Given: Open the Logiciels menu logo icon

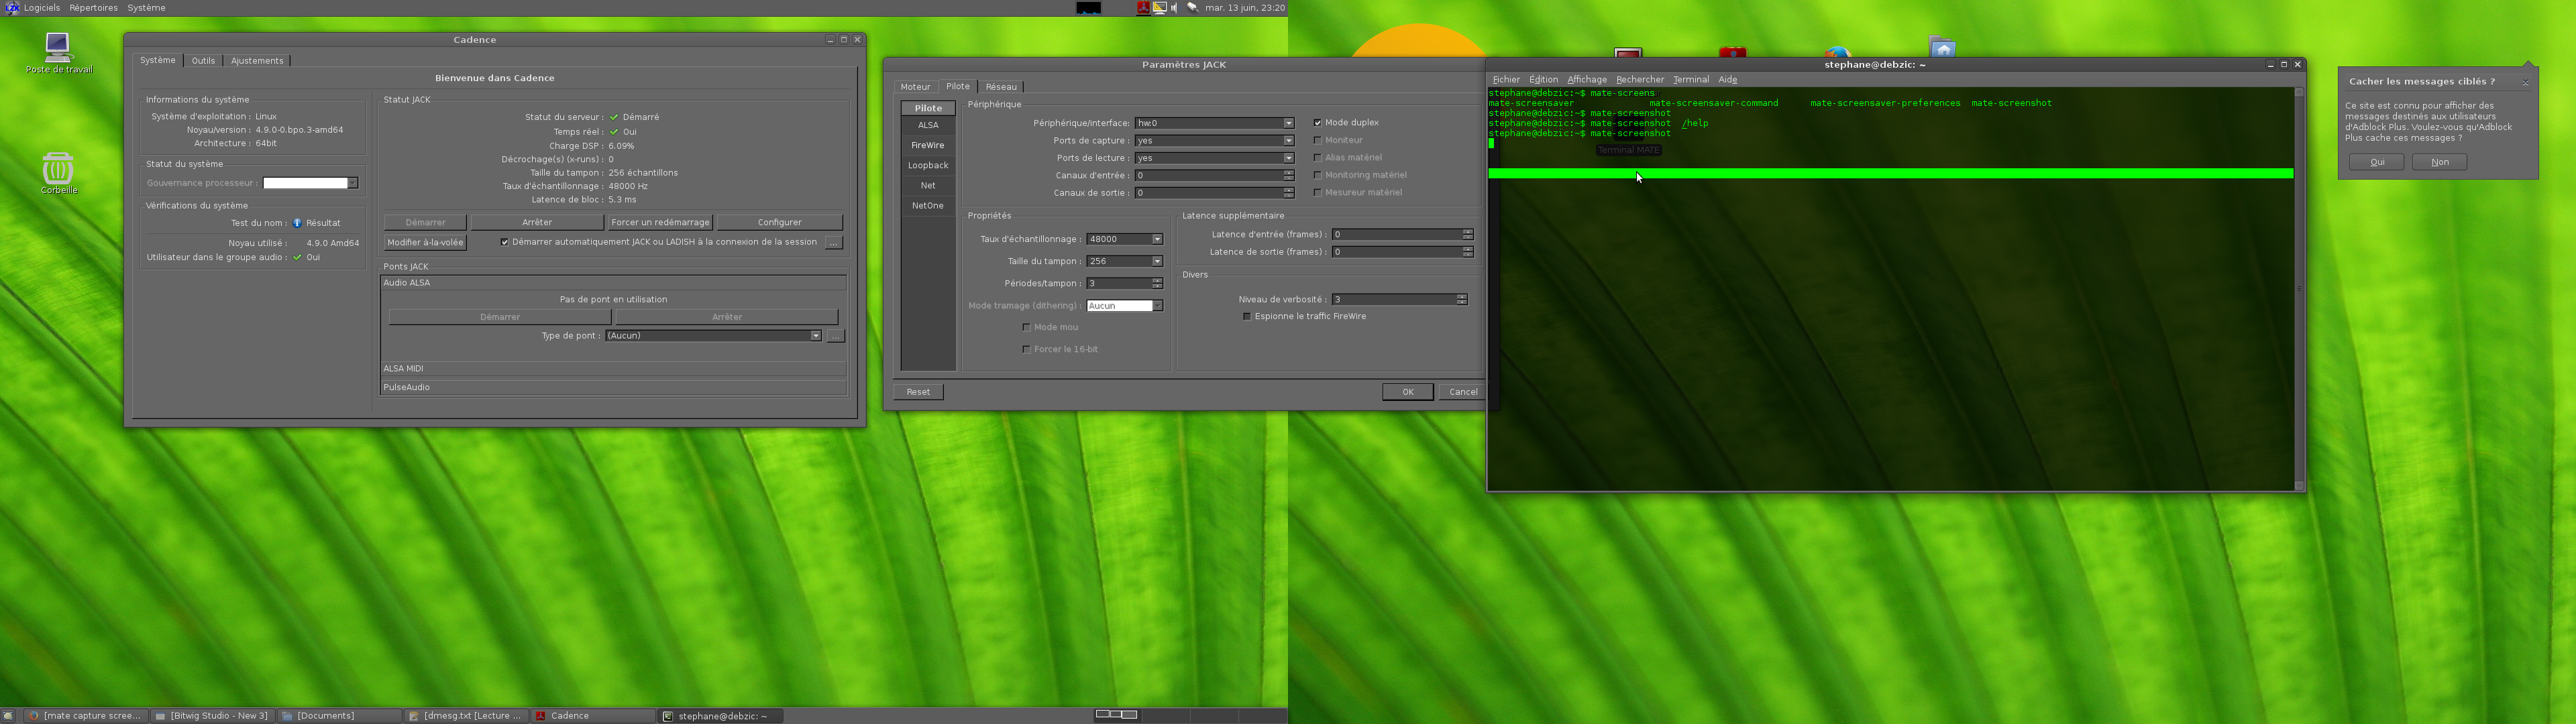Looking at the screenshot, I should point(11,8).
